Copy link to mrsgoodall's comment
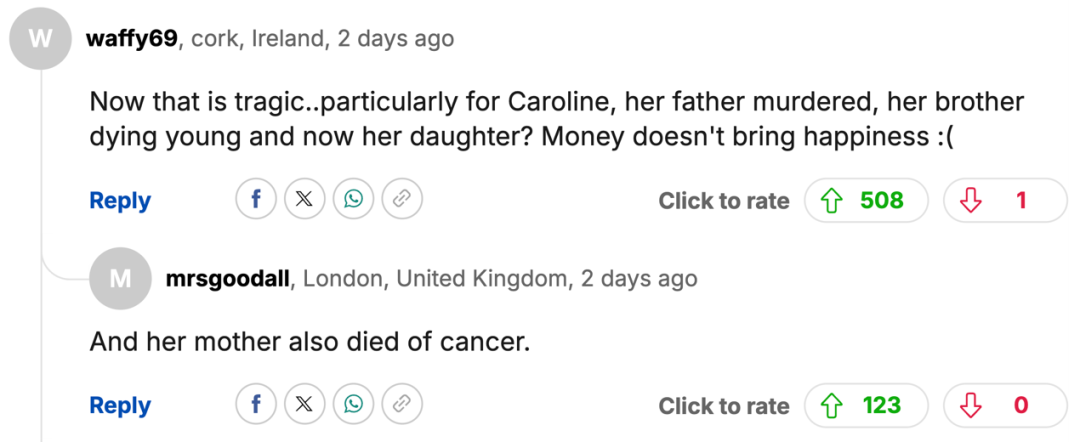 point(402,405)
